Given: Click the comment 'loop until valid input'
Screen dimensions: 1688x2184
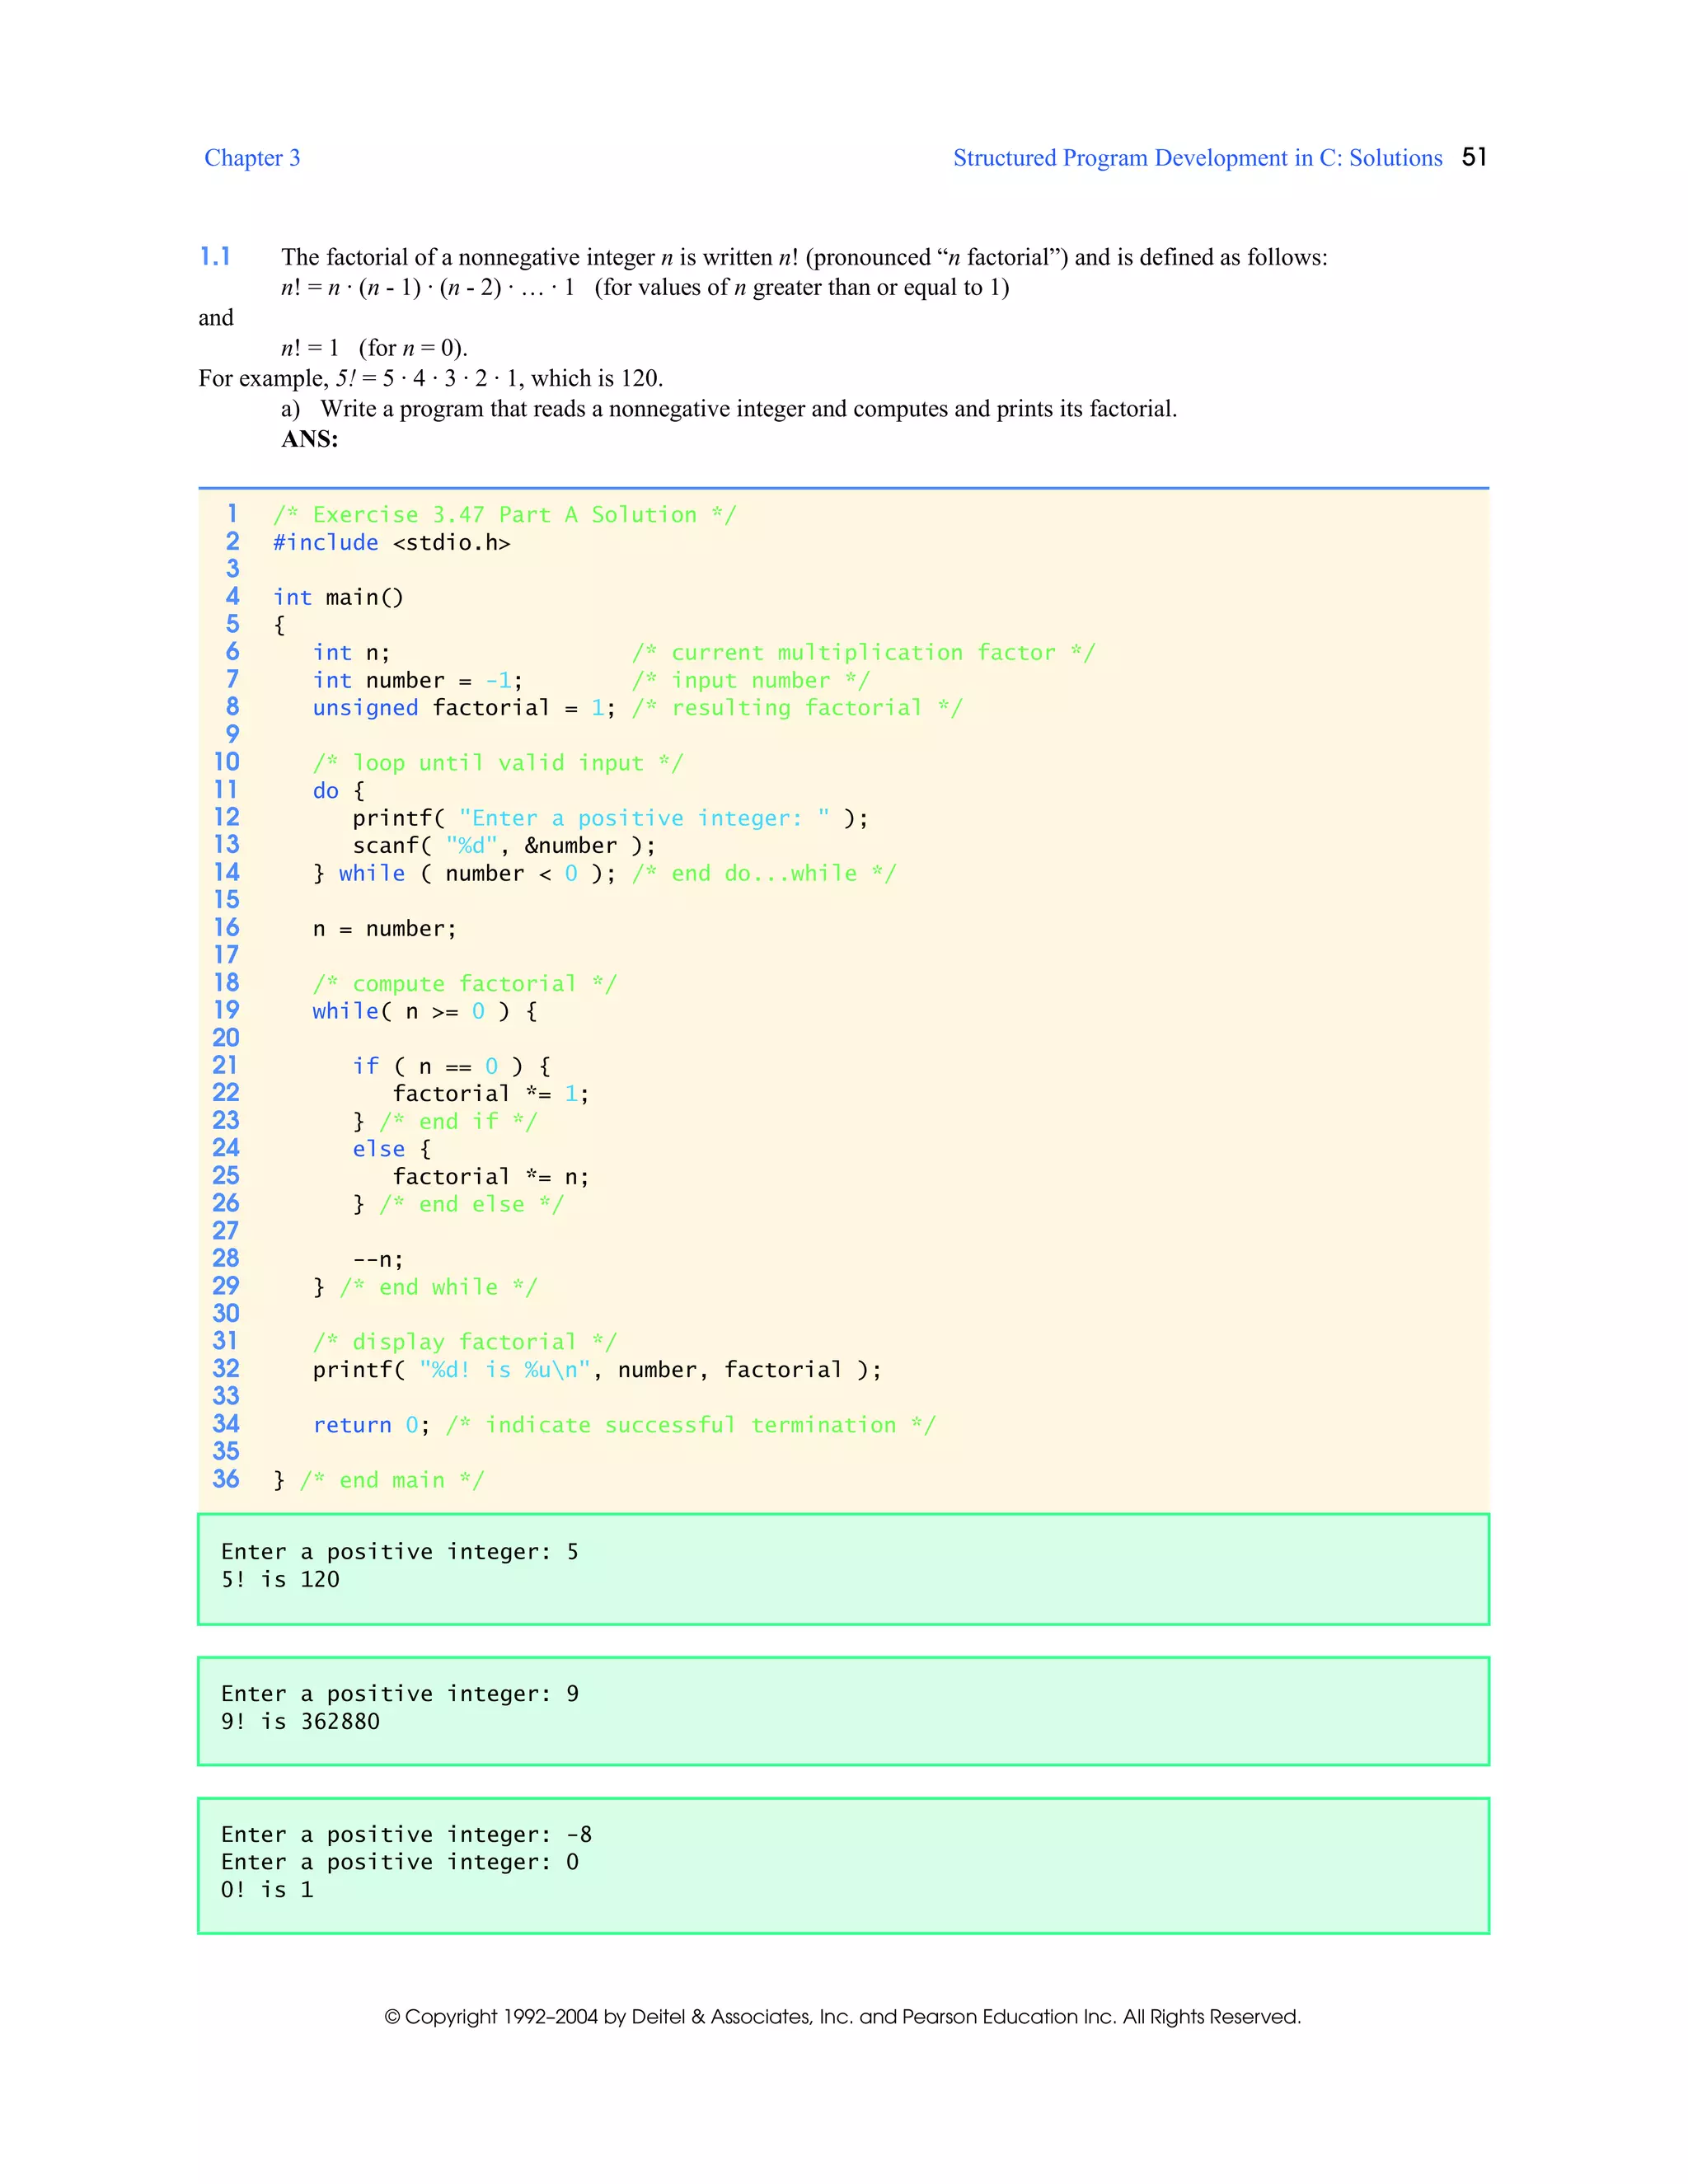Looking at the screenshot, I should click(498, 763).
